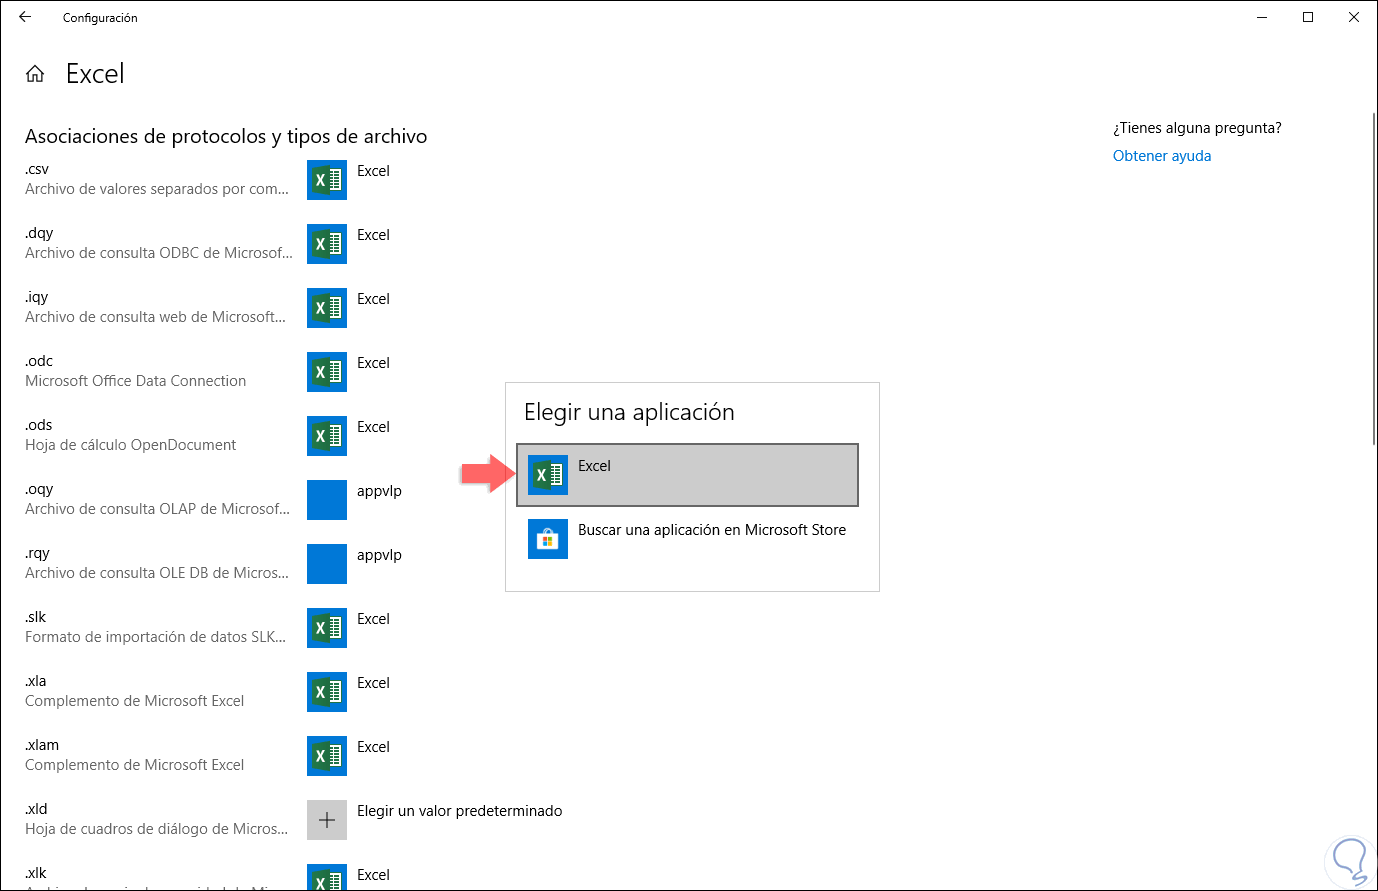Click 'Archivo de consulta OLE DB de Micros...' text
This screenshot has height=891, width=1378.
tap(157, 573)
